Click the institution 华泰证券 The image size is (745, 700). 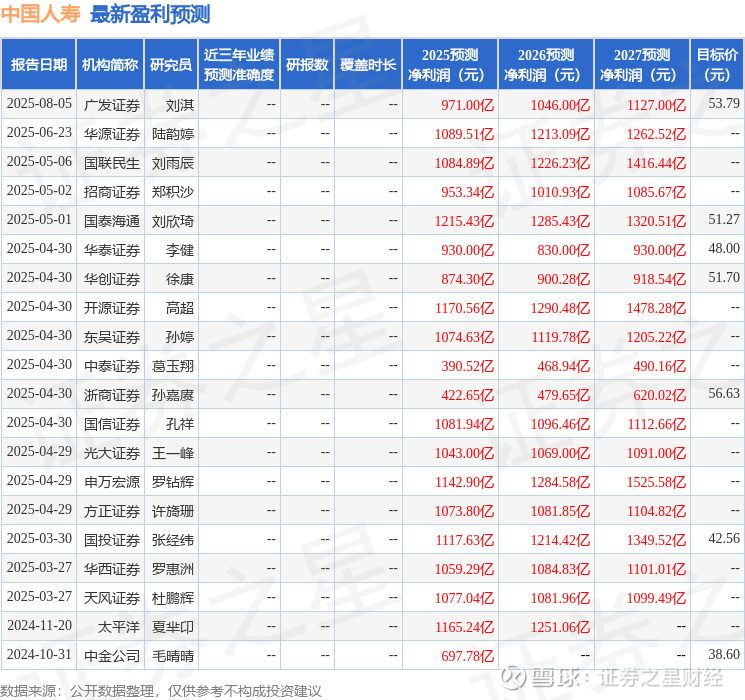pos(112,250)
